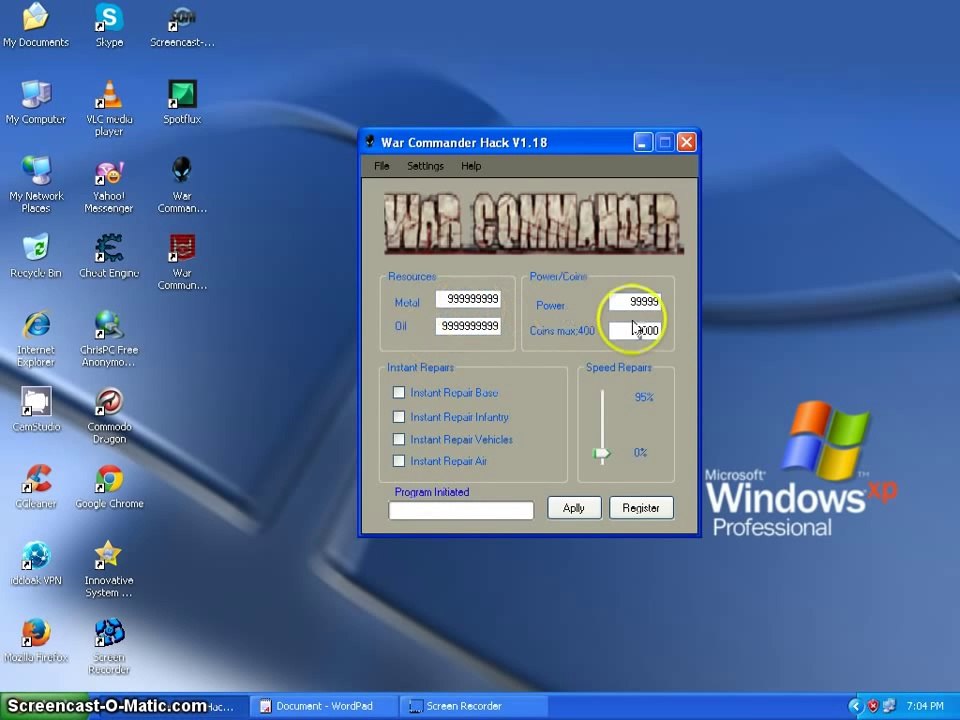The image size is (960, 720).
Task: Click the 95% speed repairs label
Action: [644, 397]
